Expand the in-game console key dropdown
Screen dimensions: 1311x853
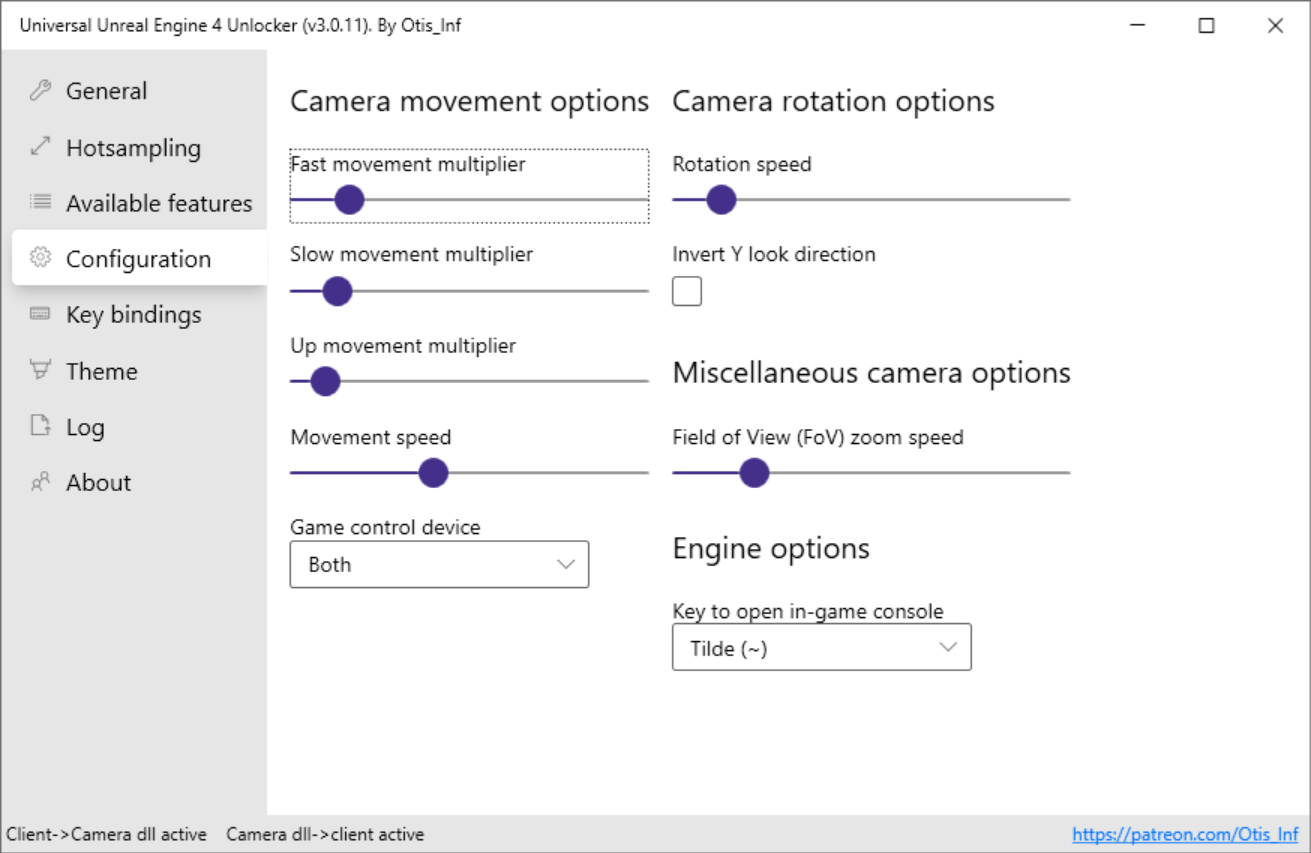(x=821, y=648)
